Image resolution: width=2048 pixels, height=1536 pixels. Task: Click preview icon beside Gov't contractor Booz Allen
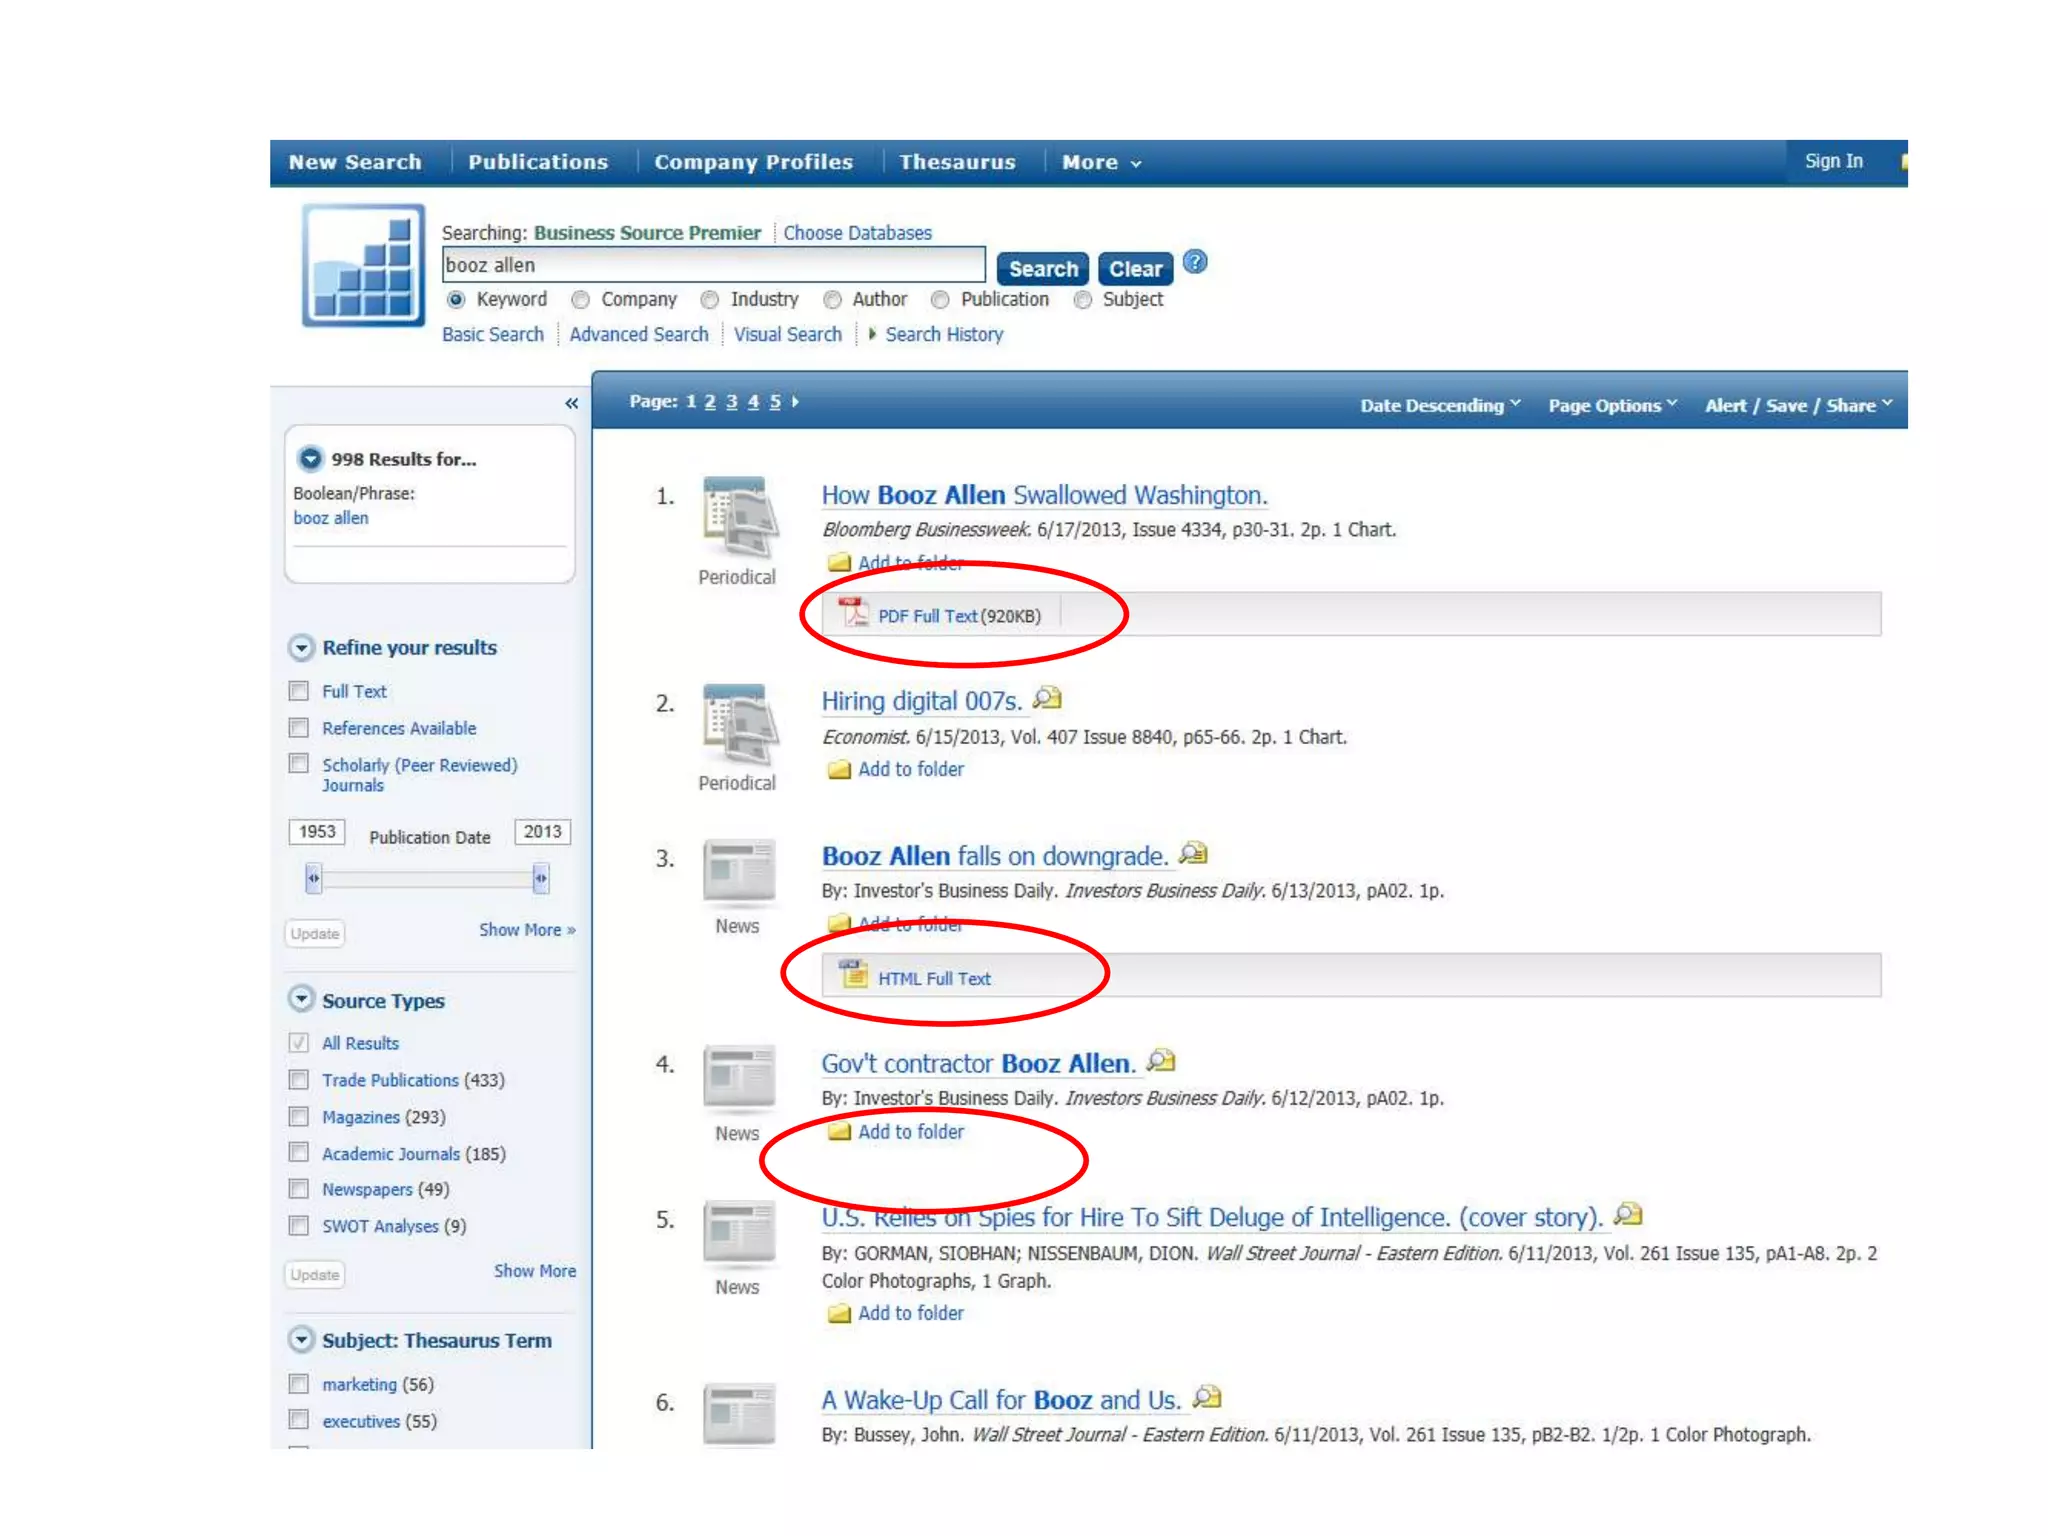[1161, 1061]
